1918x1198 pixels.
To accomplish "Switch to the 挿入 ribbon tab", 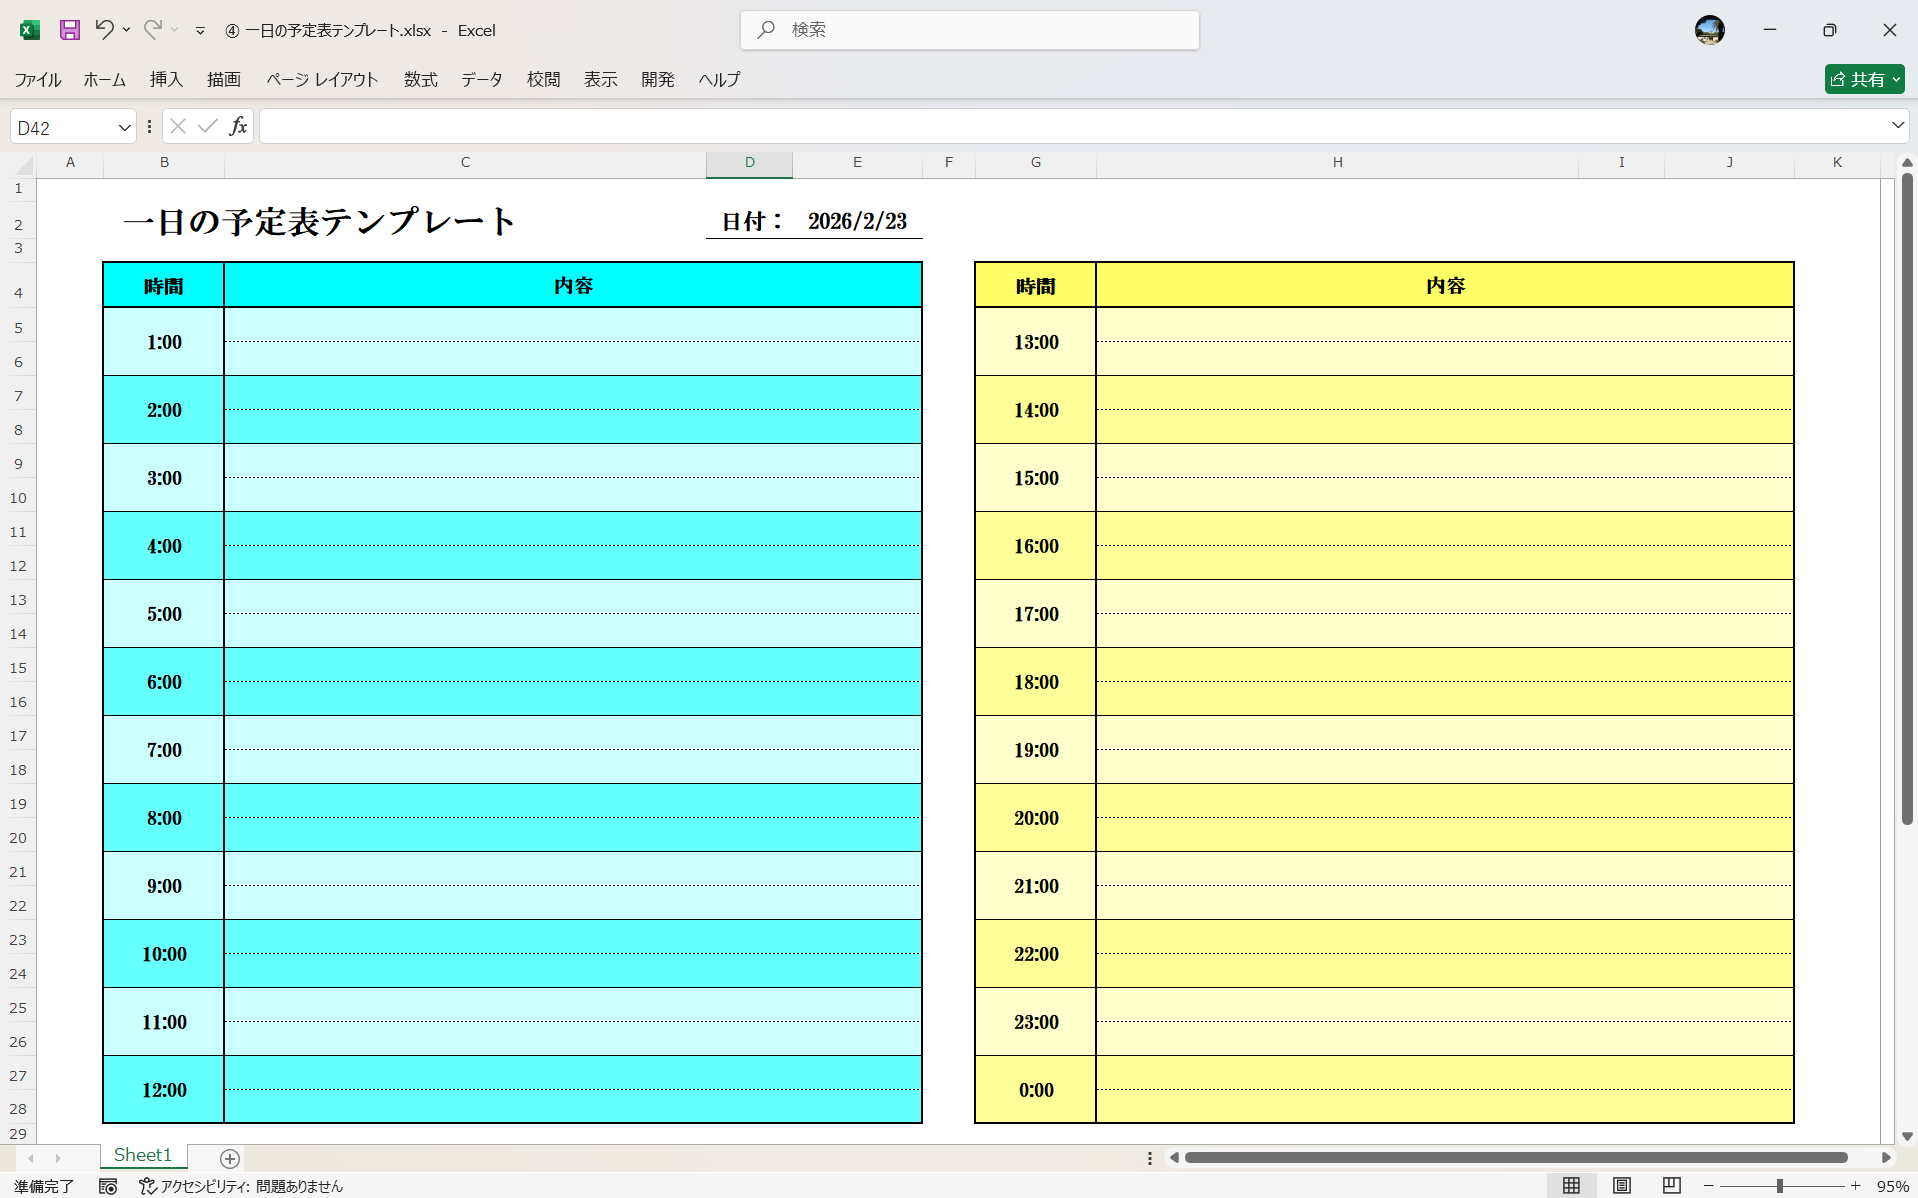I will tap(165, 80).
